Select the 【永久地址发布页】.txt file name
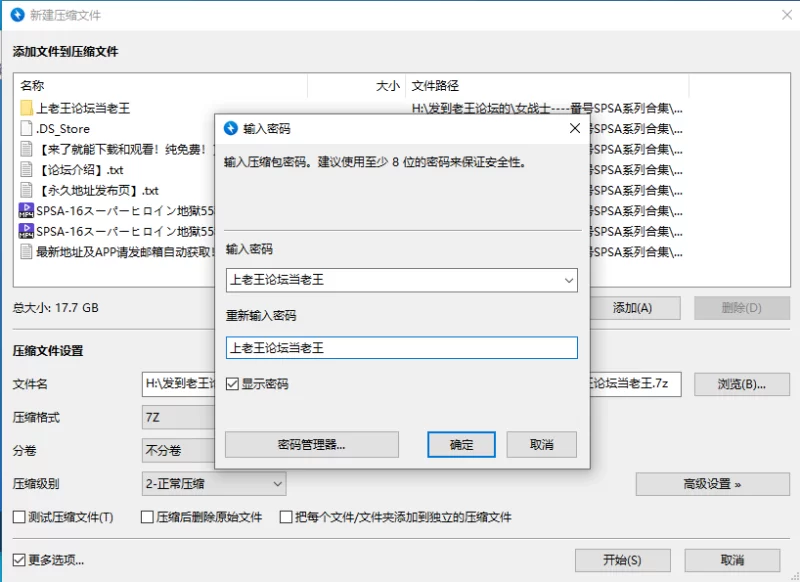Viewport: 800px width, 582px height. 98,190
